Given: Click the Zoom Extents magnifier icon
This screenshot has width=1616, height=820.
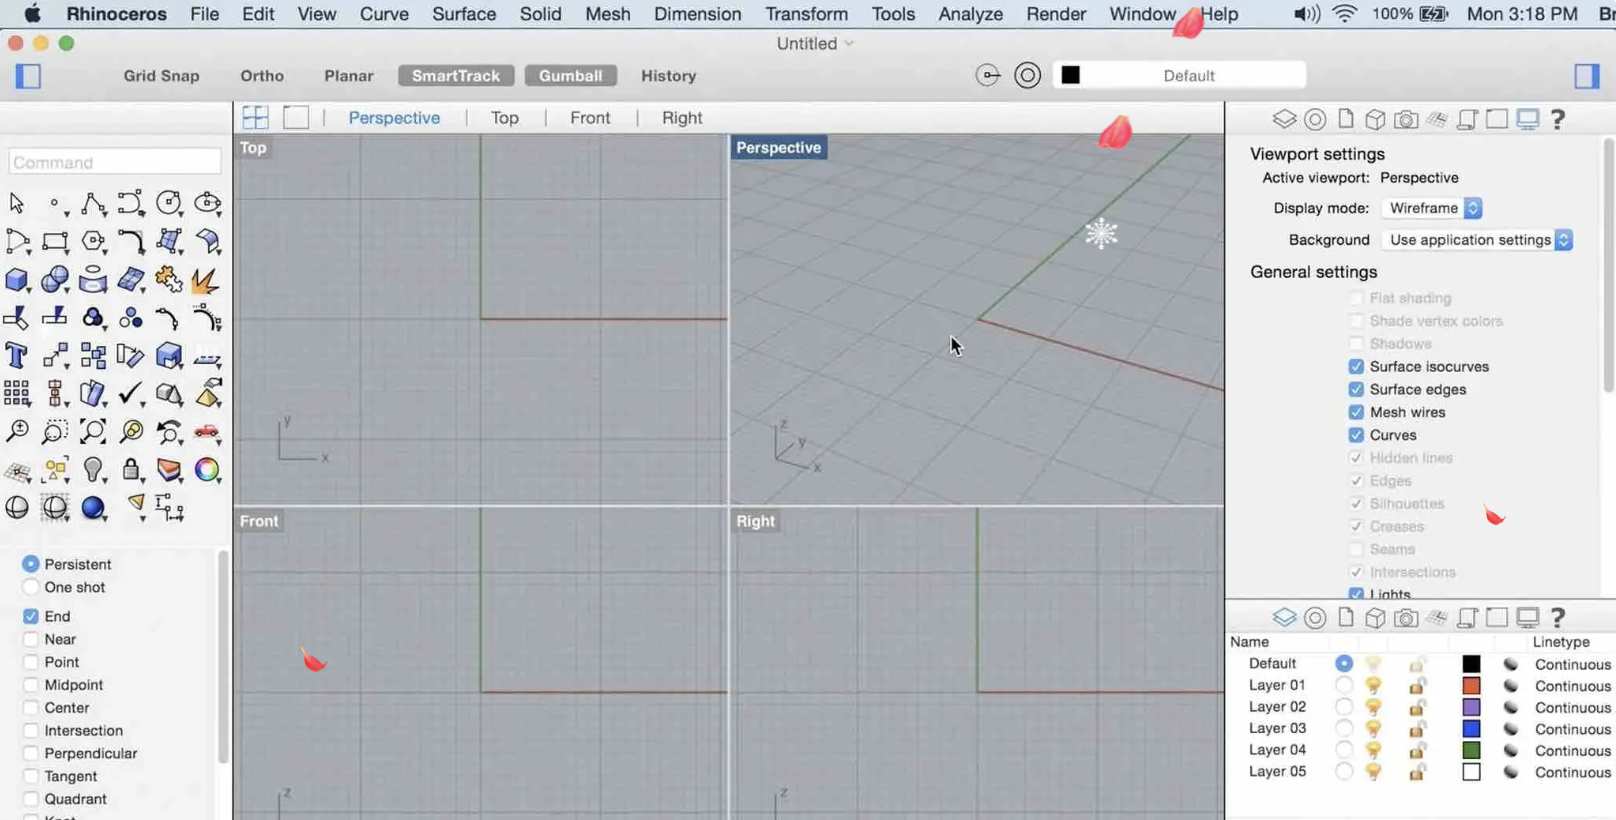Looking at the screenshot, I should point(93,432).
